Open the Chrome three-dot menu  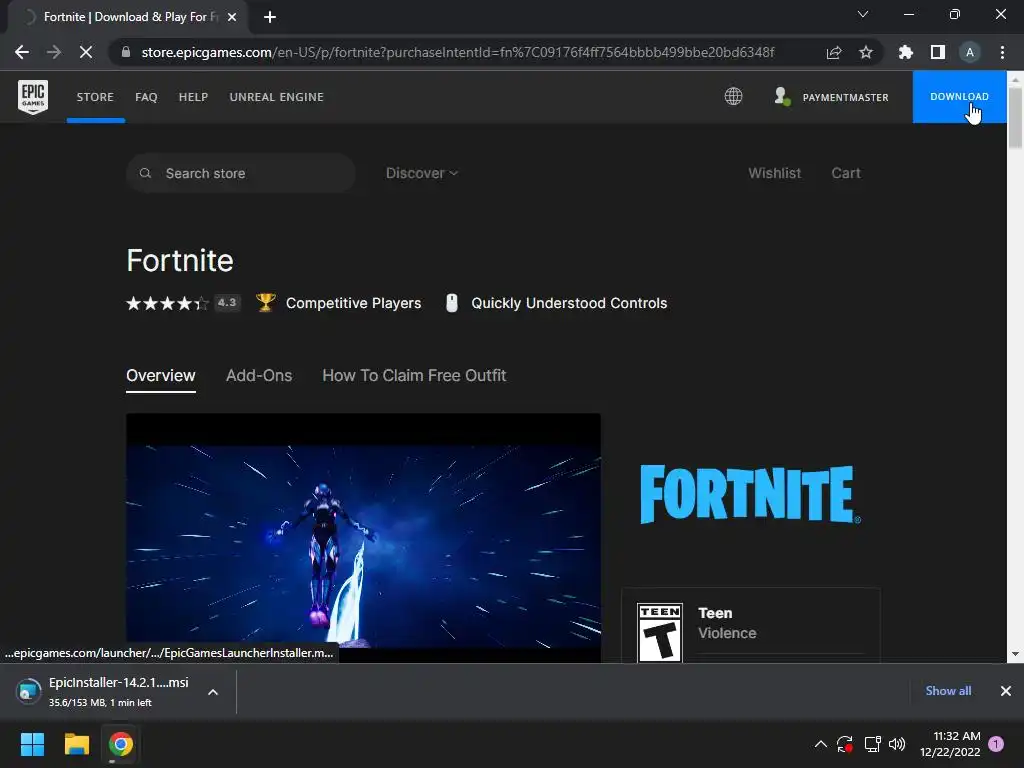point(1002,52)
